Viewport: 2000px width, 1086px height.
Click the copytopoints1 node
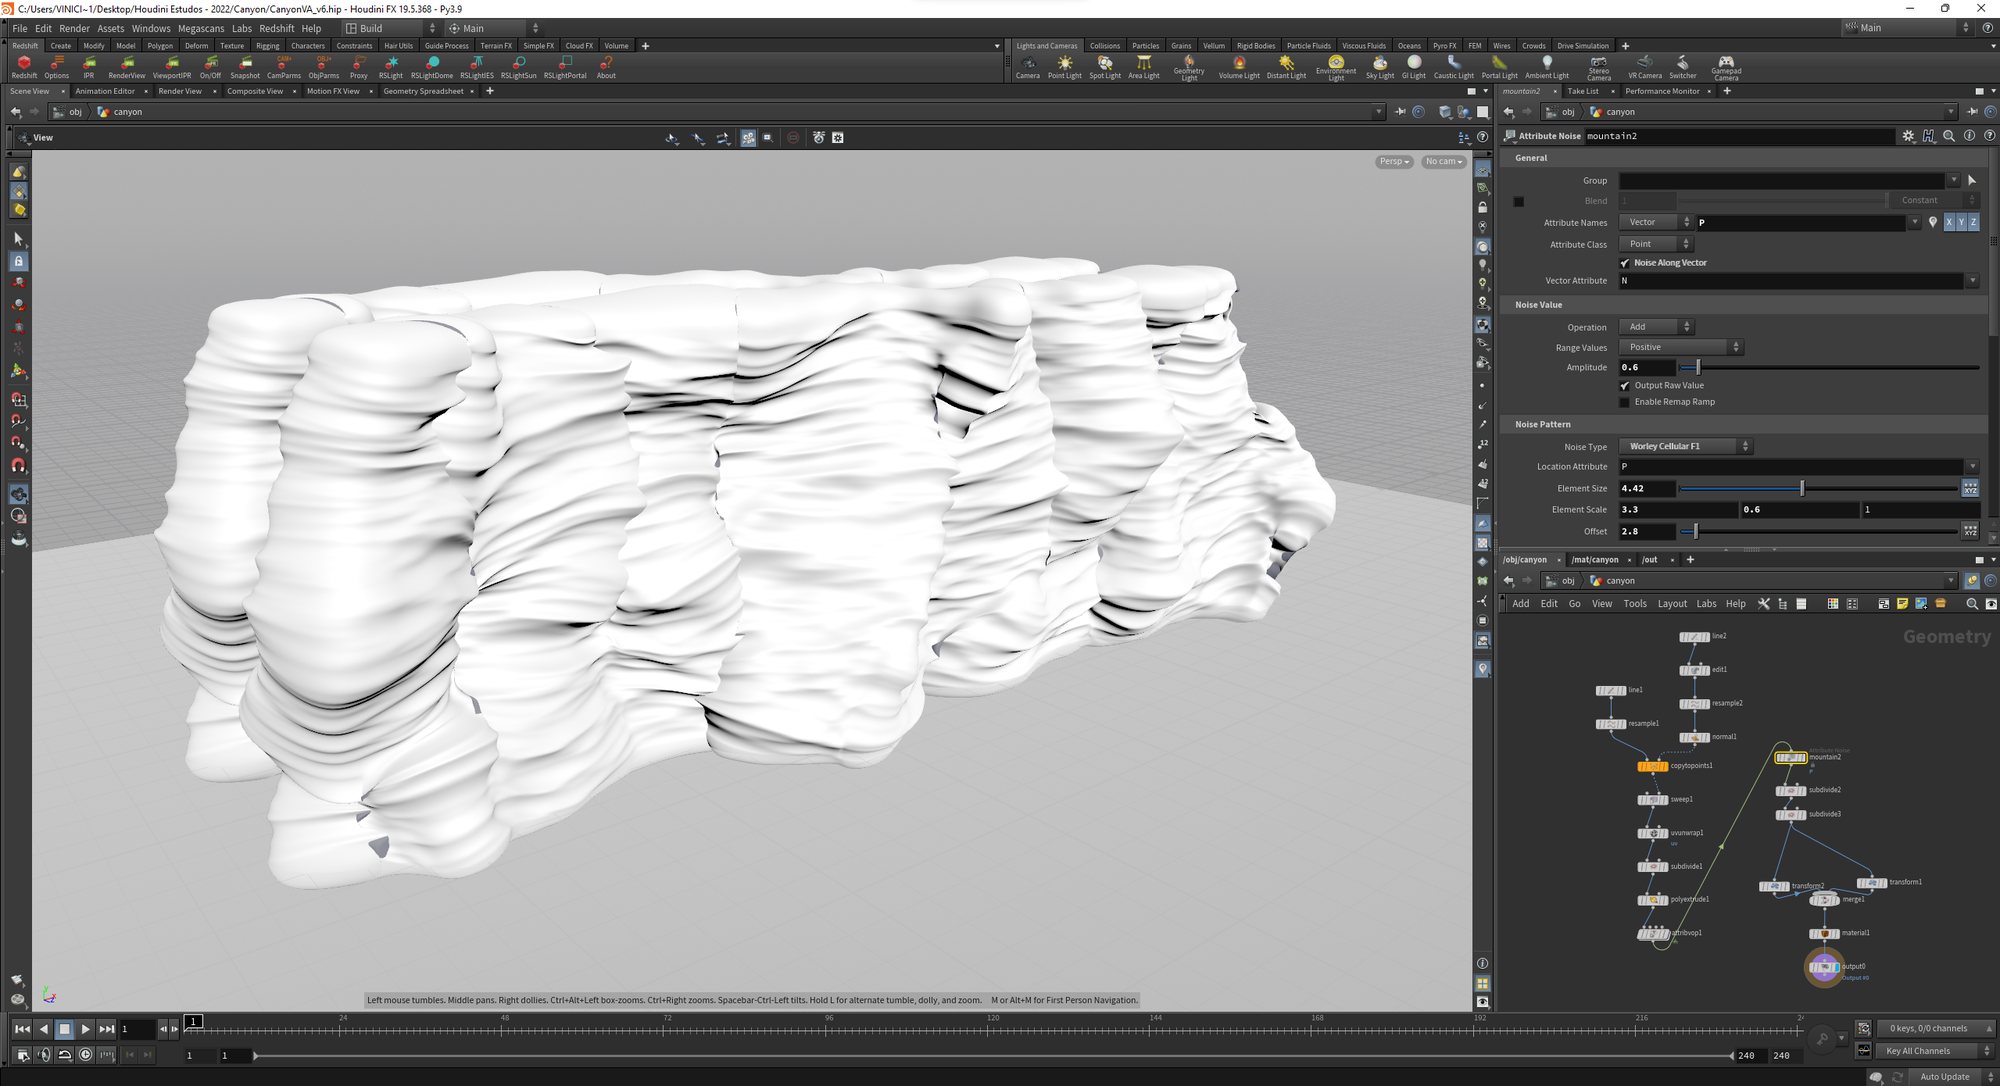1652,766
